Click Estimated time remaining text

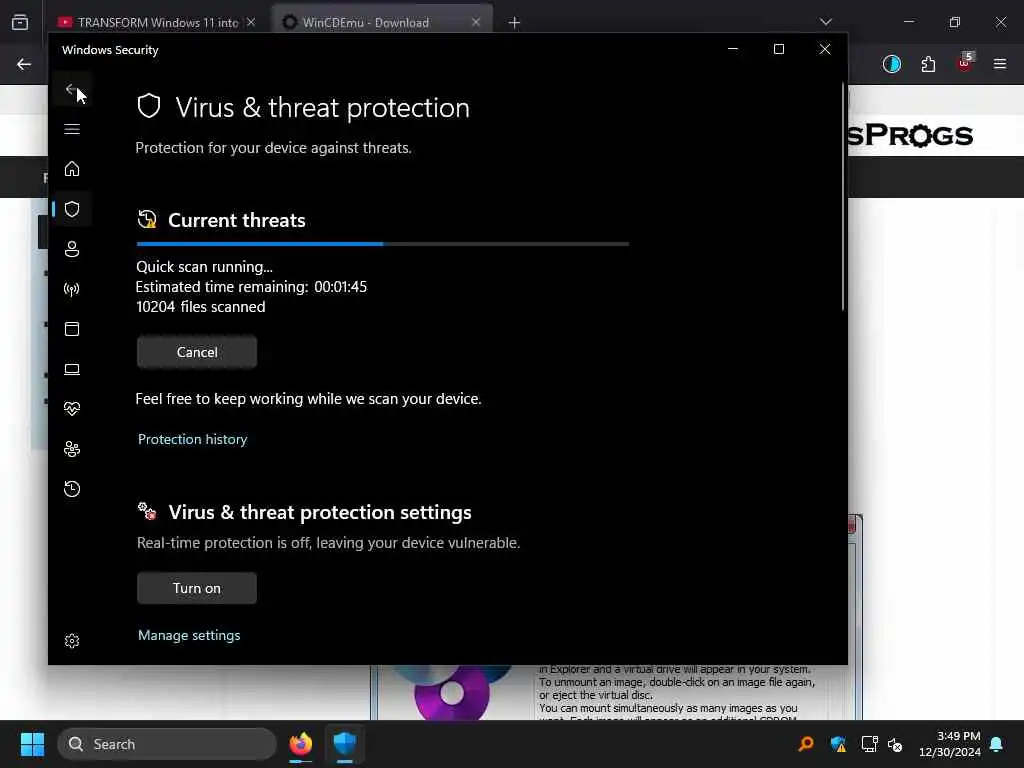[x=251, y=287]
